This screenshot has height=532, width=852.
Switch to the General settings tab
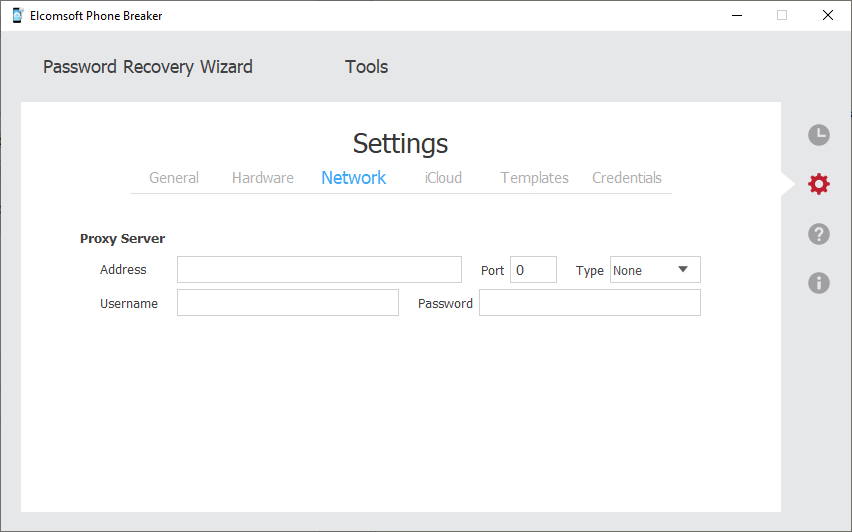(x=174, y=178)
